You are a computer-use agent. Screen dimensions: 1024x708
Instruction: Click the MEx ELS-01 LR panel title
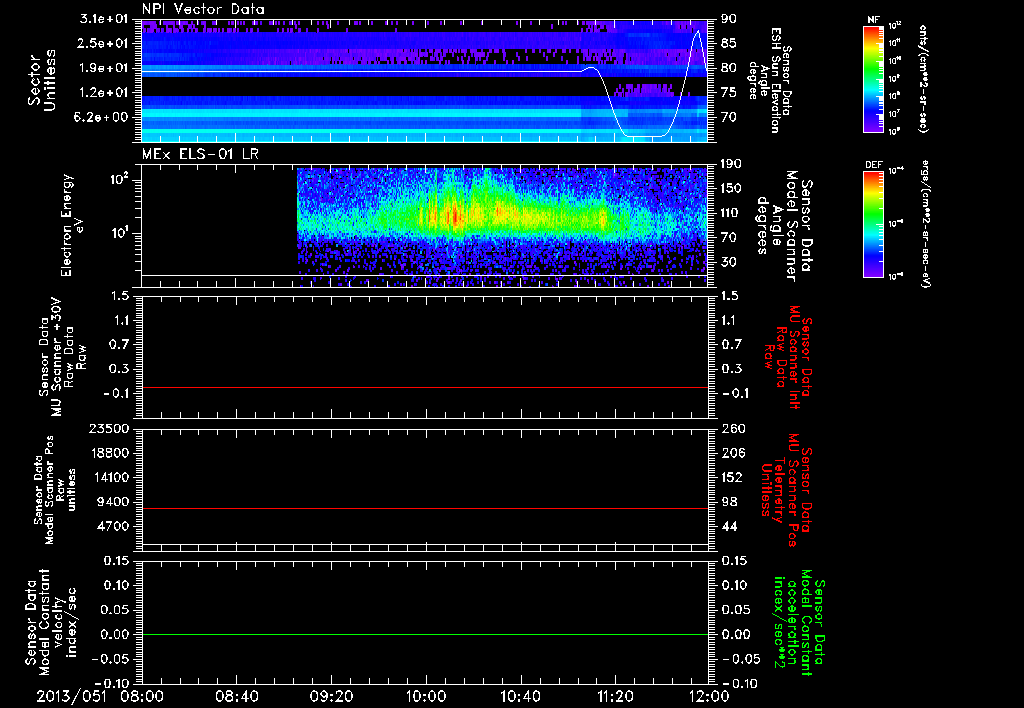[x=200, y=154]
